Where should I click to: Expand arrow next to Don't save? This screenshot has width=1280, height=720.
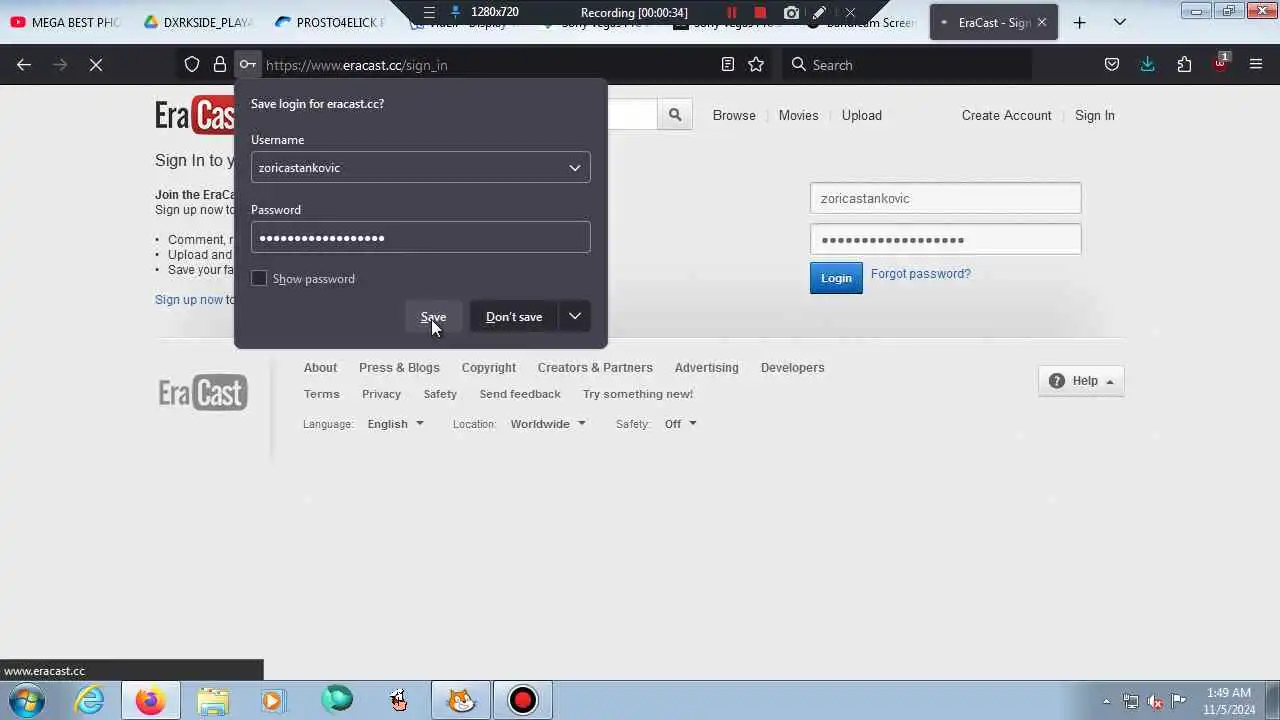tap(575, 317)
